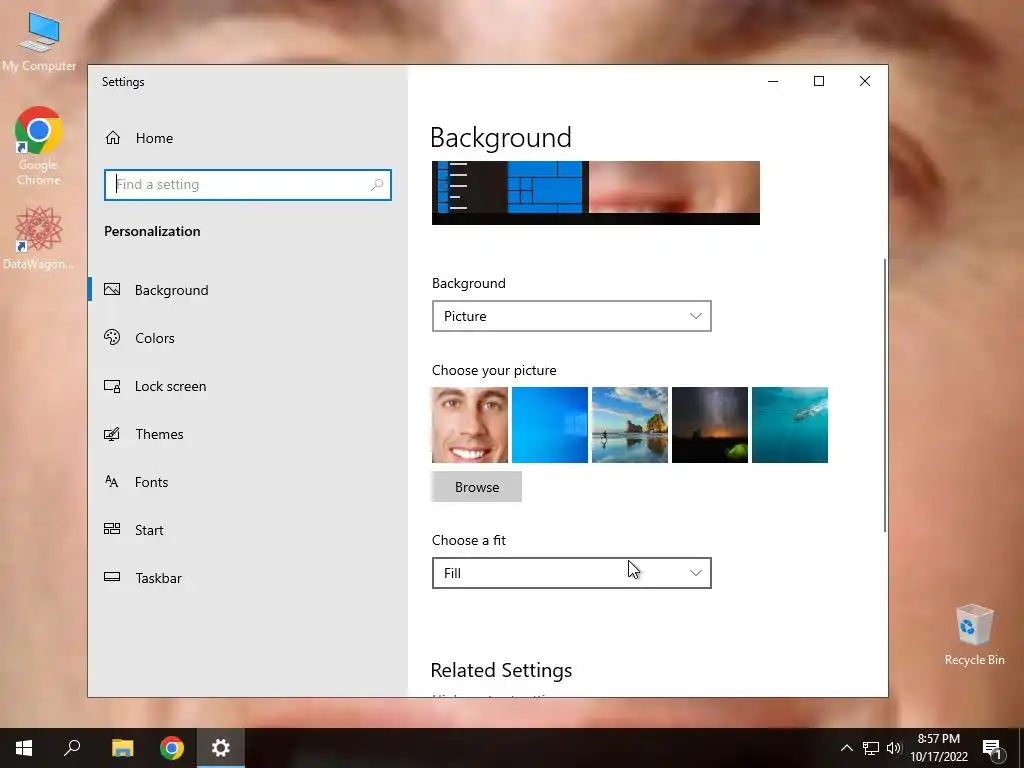The width and height of the screenshot is (1024, 768).
Task: Choose the blue Windows logo wallpaper thumbnail
Action: 550,425
